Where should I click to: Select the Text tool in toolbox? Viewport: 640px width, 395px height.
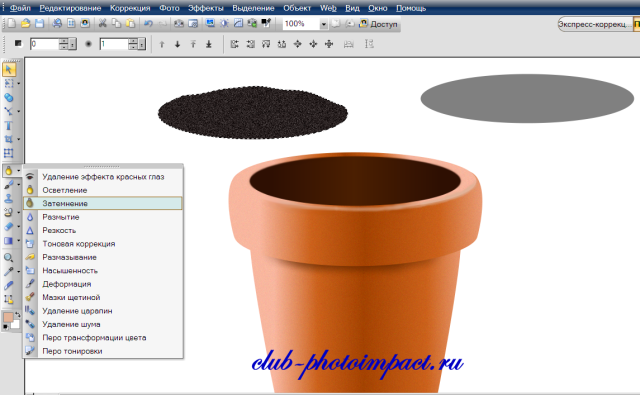[x=8, y=125]
